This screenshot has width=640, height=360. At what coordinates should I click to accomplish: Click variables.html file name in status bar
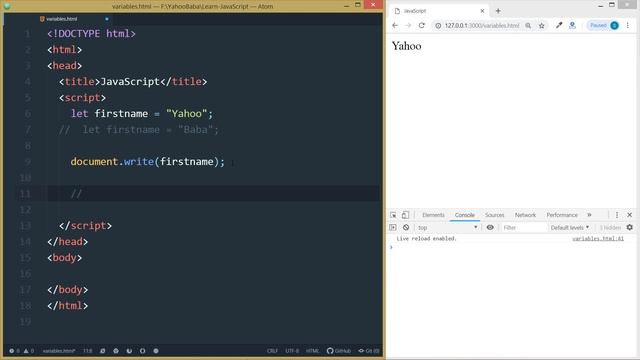tap(59, 351)
